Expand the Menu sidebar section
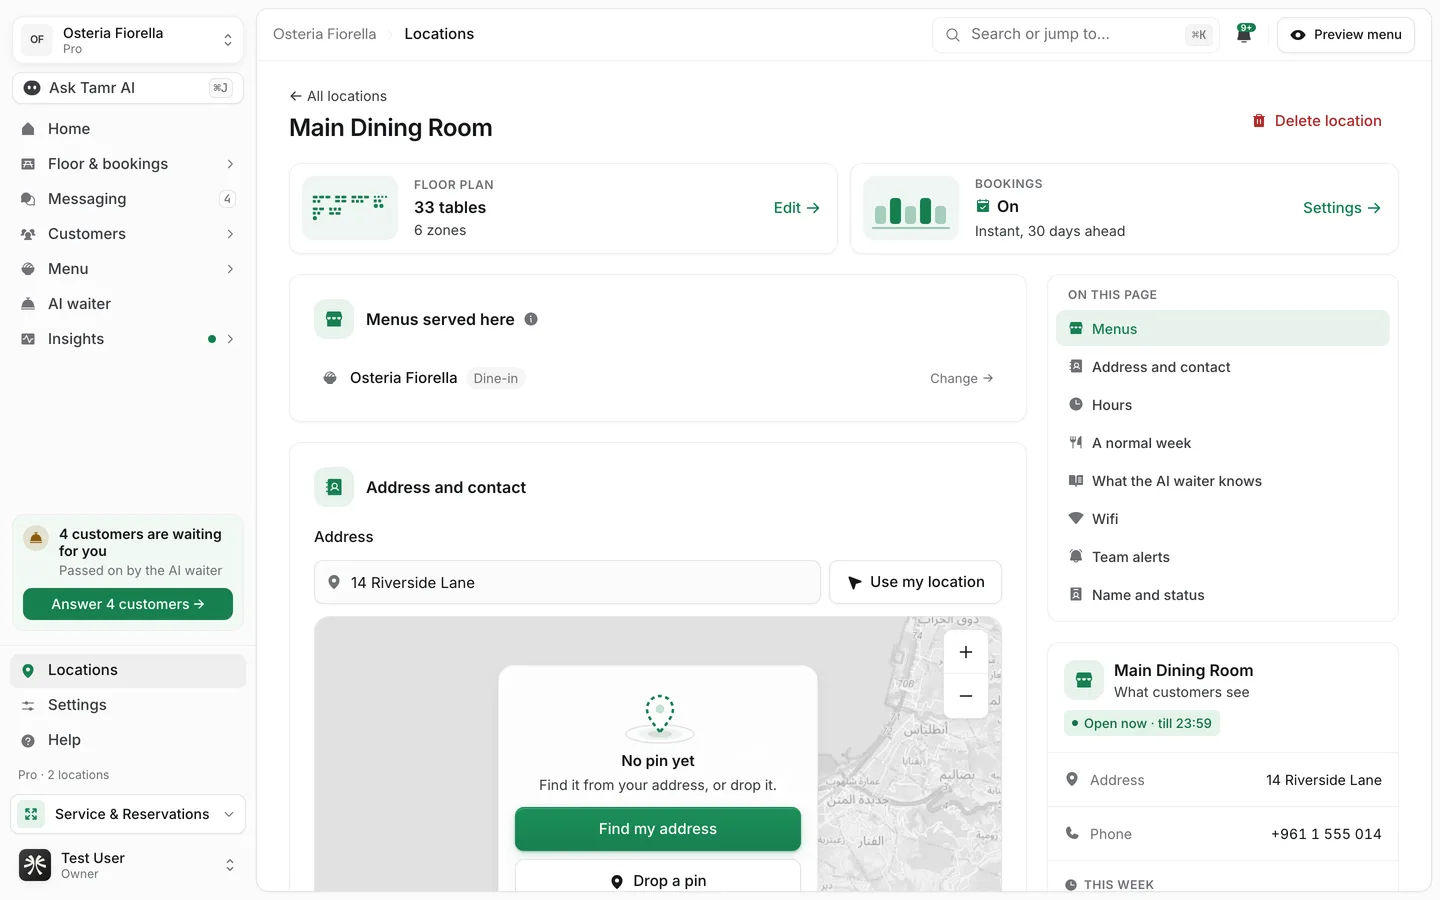The width and height of the screenshot is (1440, 900). click(128, 269)
